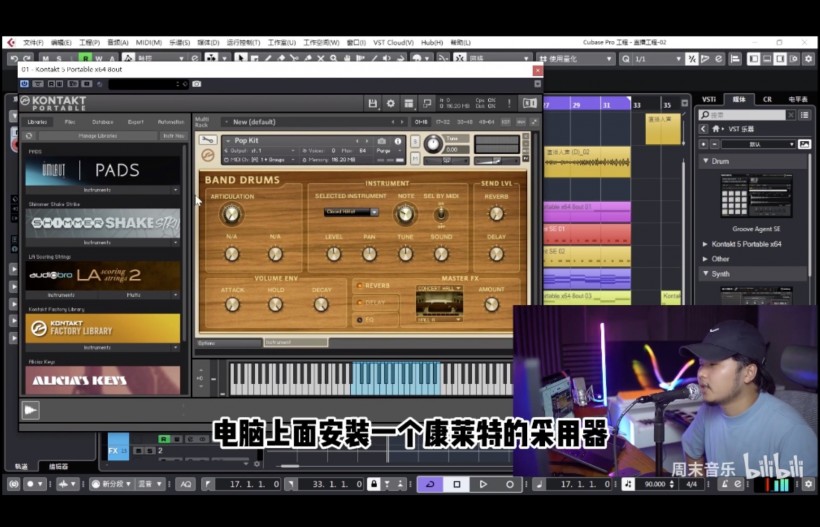Click transport Stop button

click(457, 484)
